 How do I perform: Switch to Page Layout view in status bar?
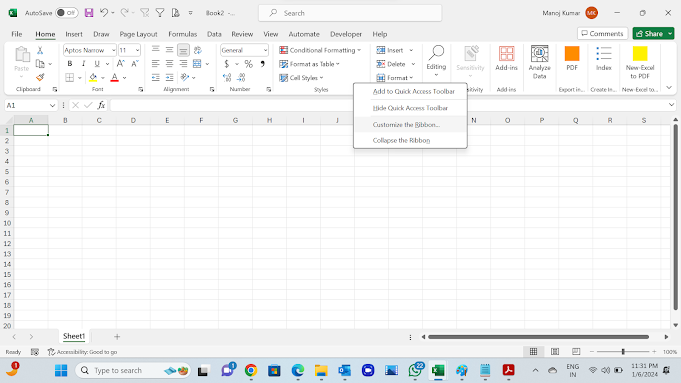click(x=555, y=351)
